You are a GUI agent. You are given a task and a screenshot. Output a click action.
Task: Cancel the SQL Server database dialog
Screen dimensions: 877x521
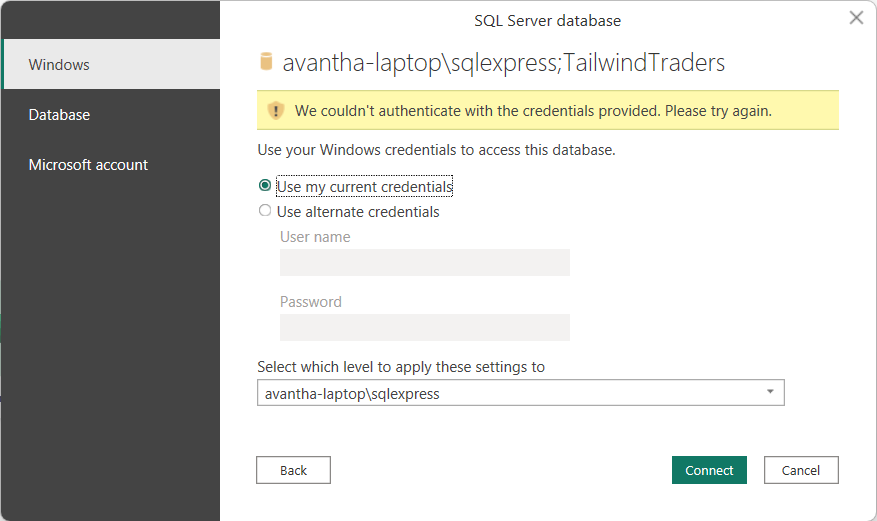[x=801, y=470]
